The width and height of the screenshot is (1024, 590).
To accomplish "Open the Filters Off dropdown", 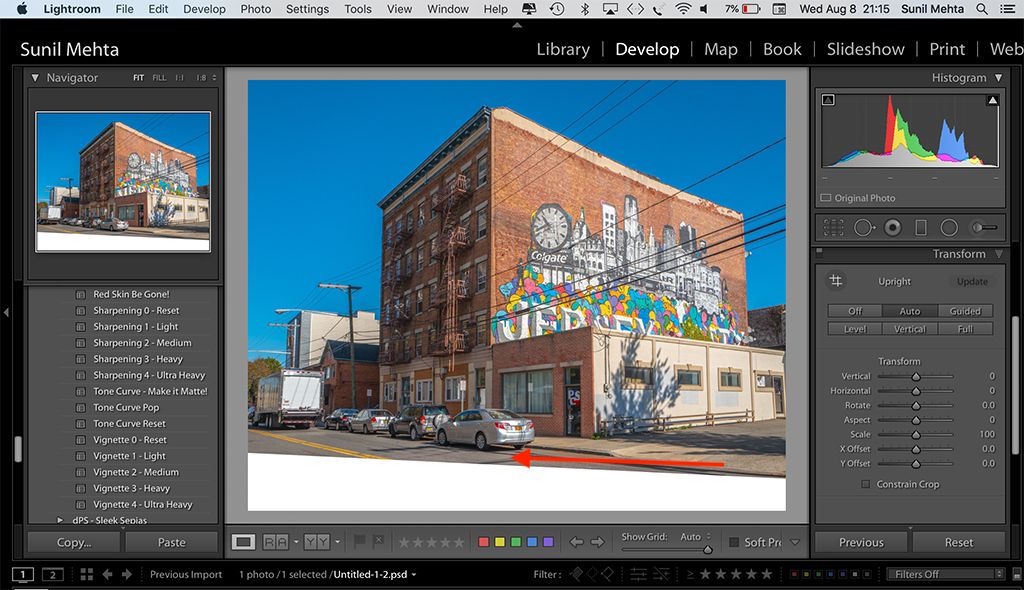I will [945, 574].
